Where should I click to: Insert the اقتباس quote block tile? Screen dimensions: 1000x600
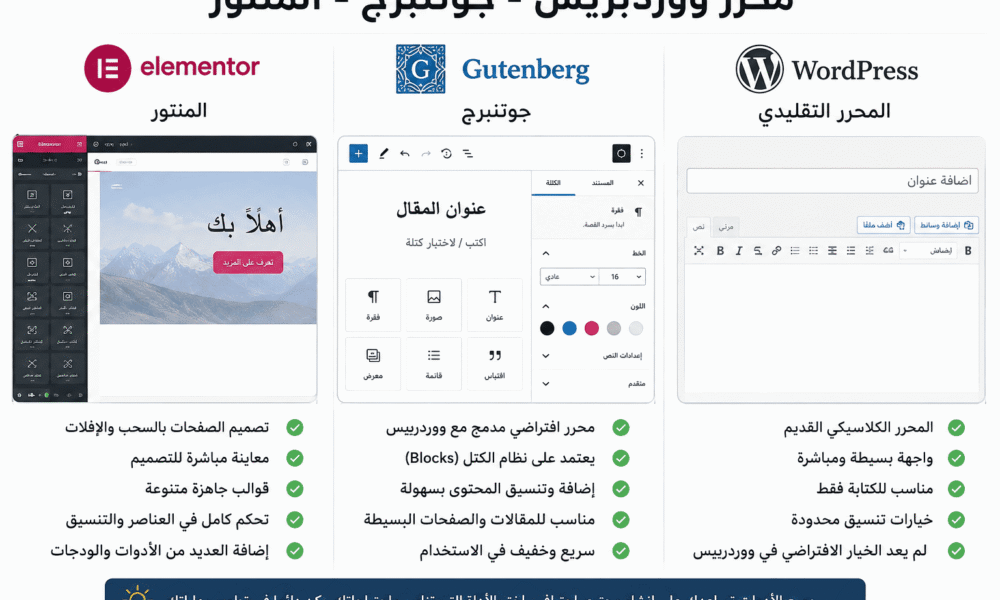(x=494, y=363)
